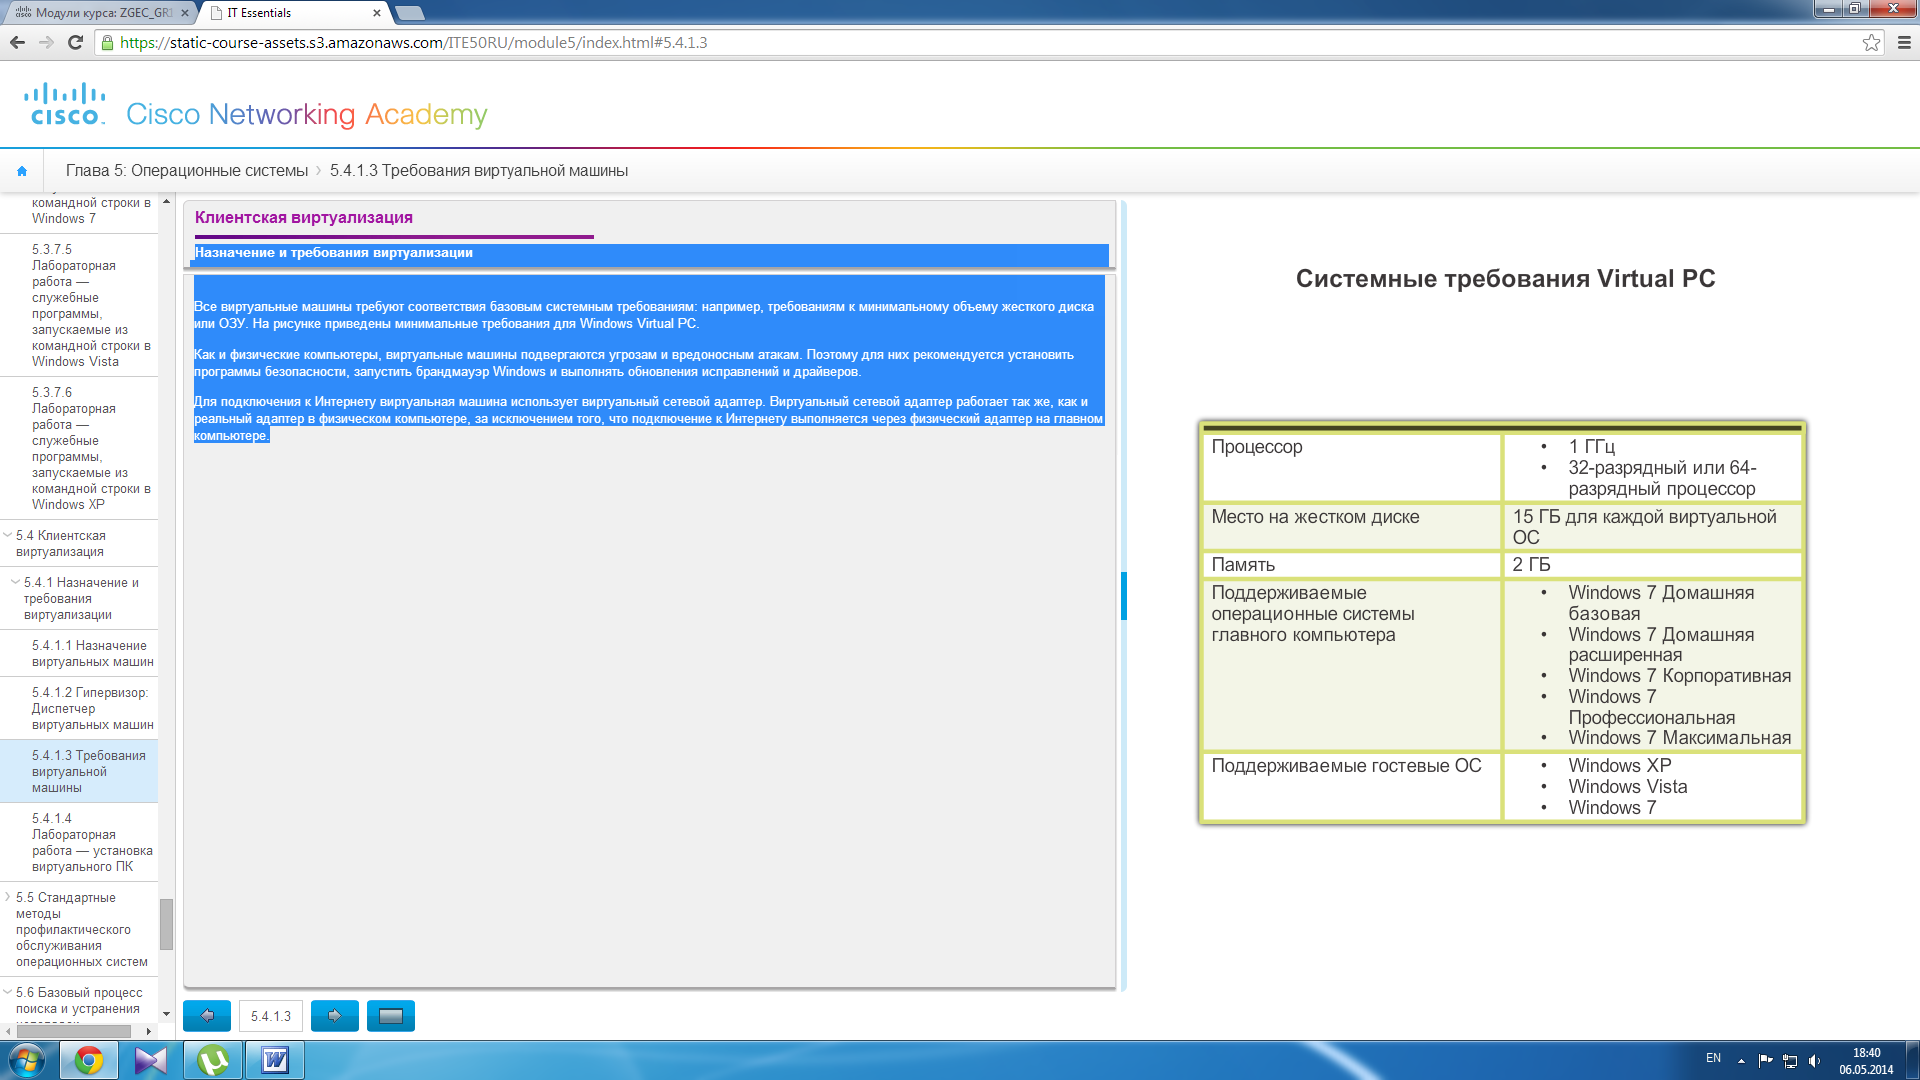Open Microsoft Word from the taskbar
This screenshot has width=1920, height=1080.
(x=275, y=1060)
